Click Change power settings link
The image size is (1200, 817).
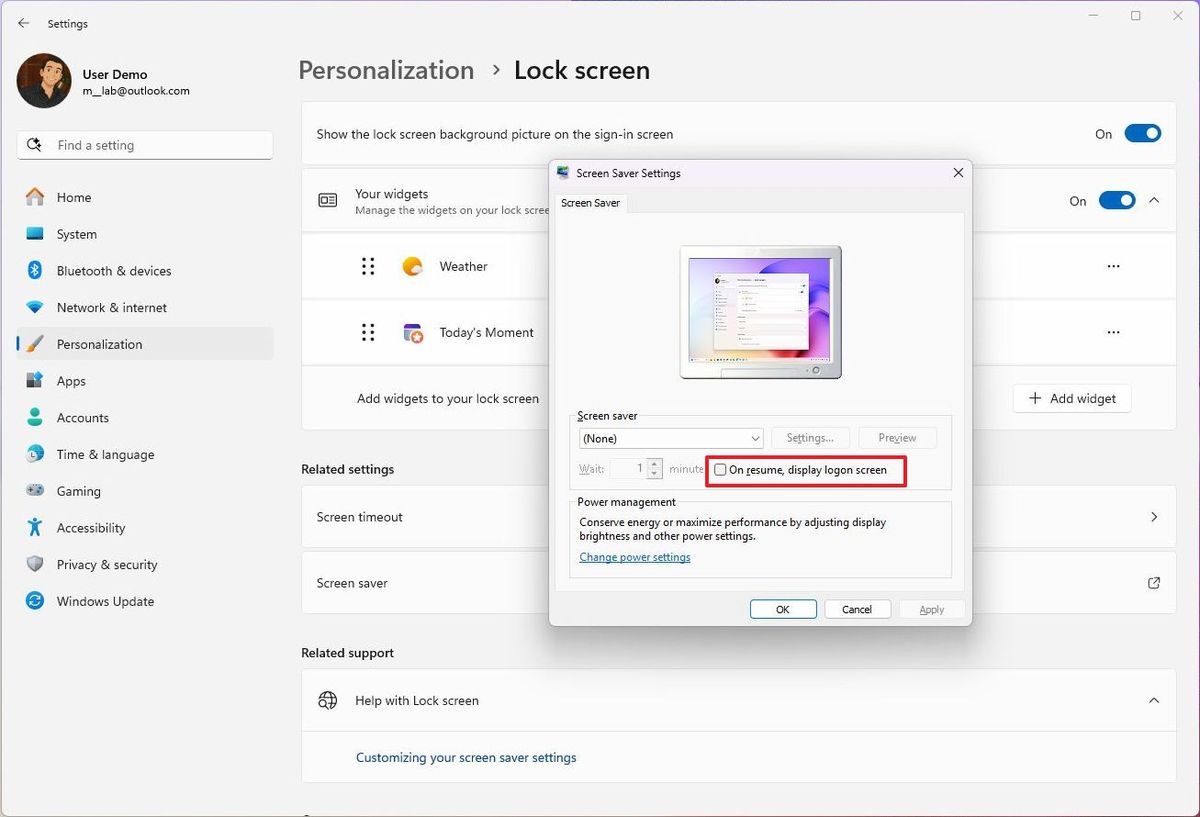(x=634, y=557)
